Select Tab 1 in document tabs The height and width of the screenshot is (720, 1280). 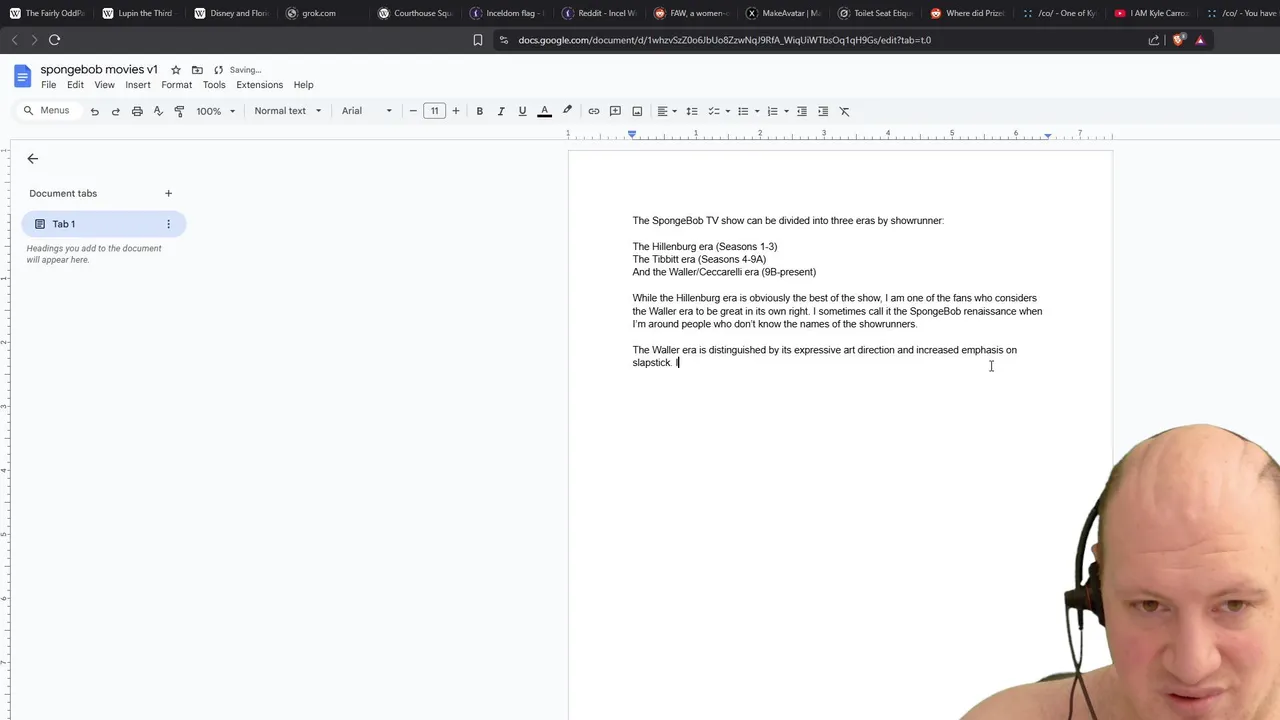104,224
